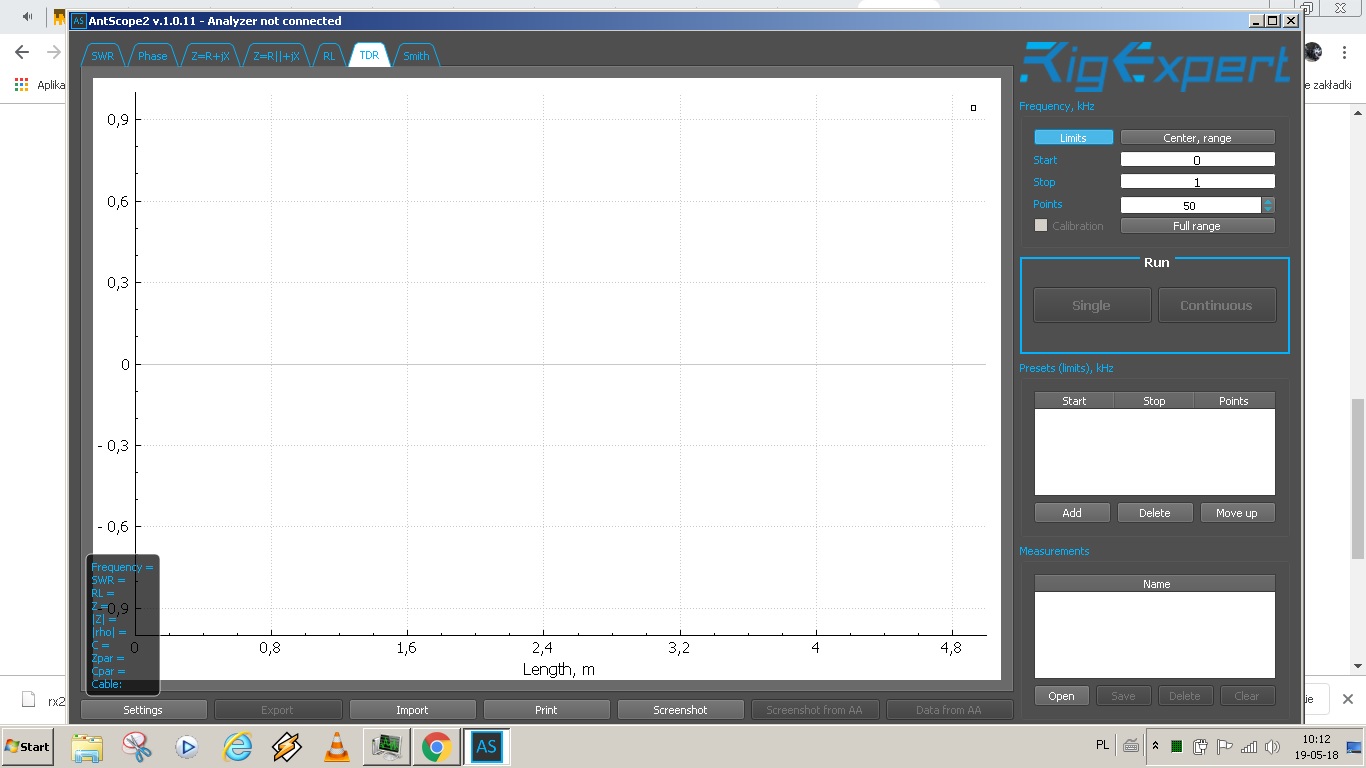Open the PL input language selector
Image resolution: width=1366 pixels, height=768 pixels.
[1102, 746]
